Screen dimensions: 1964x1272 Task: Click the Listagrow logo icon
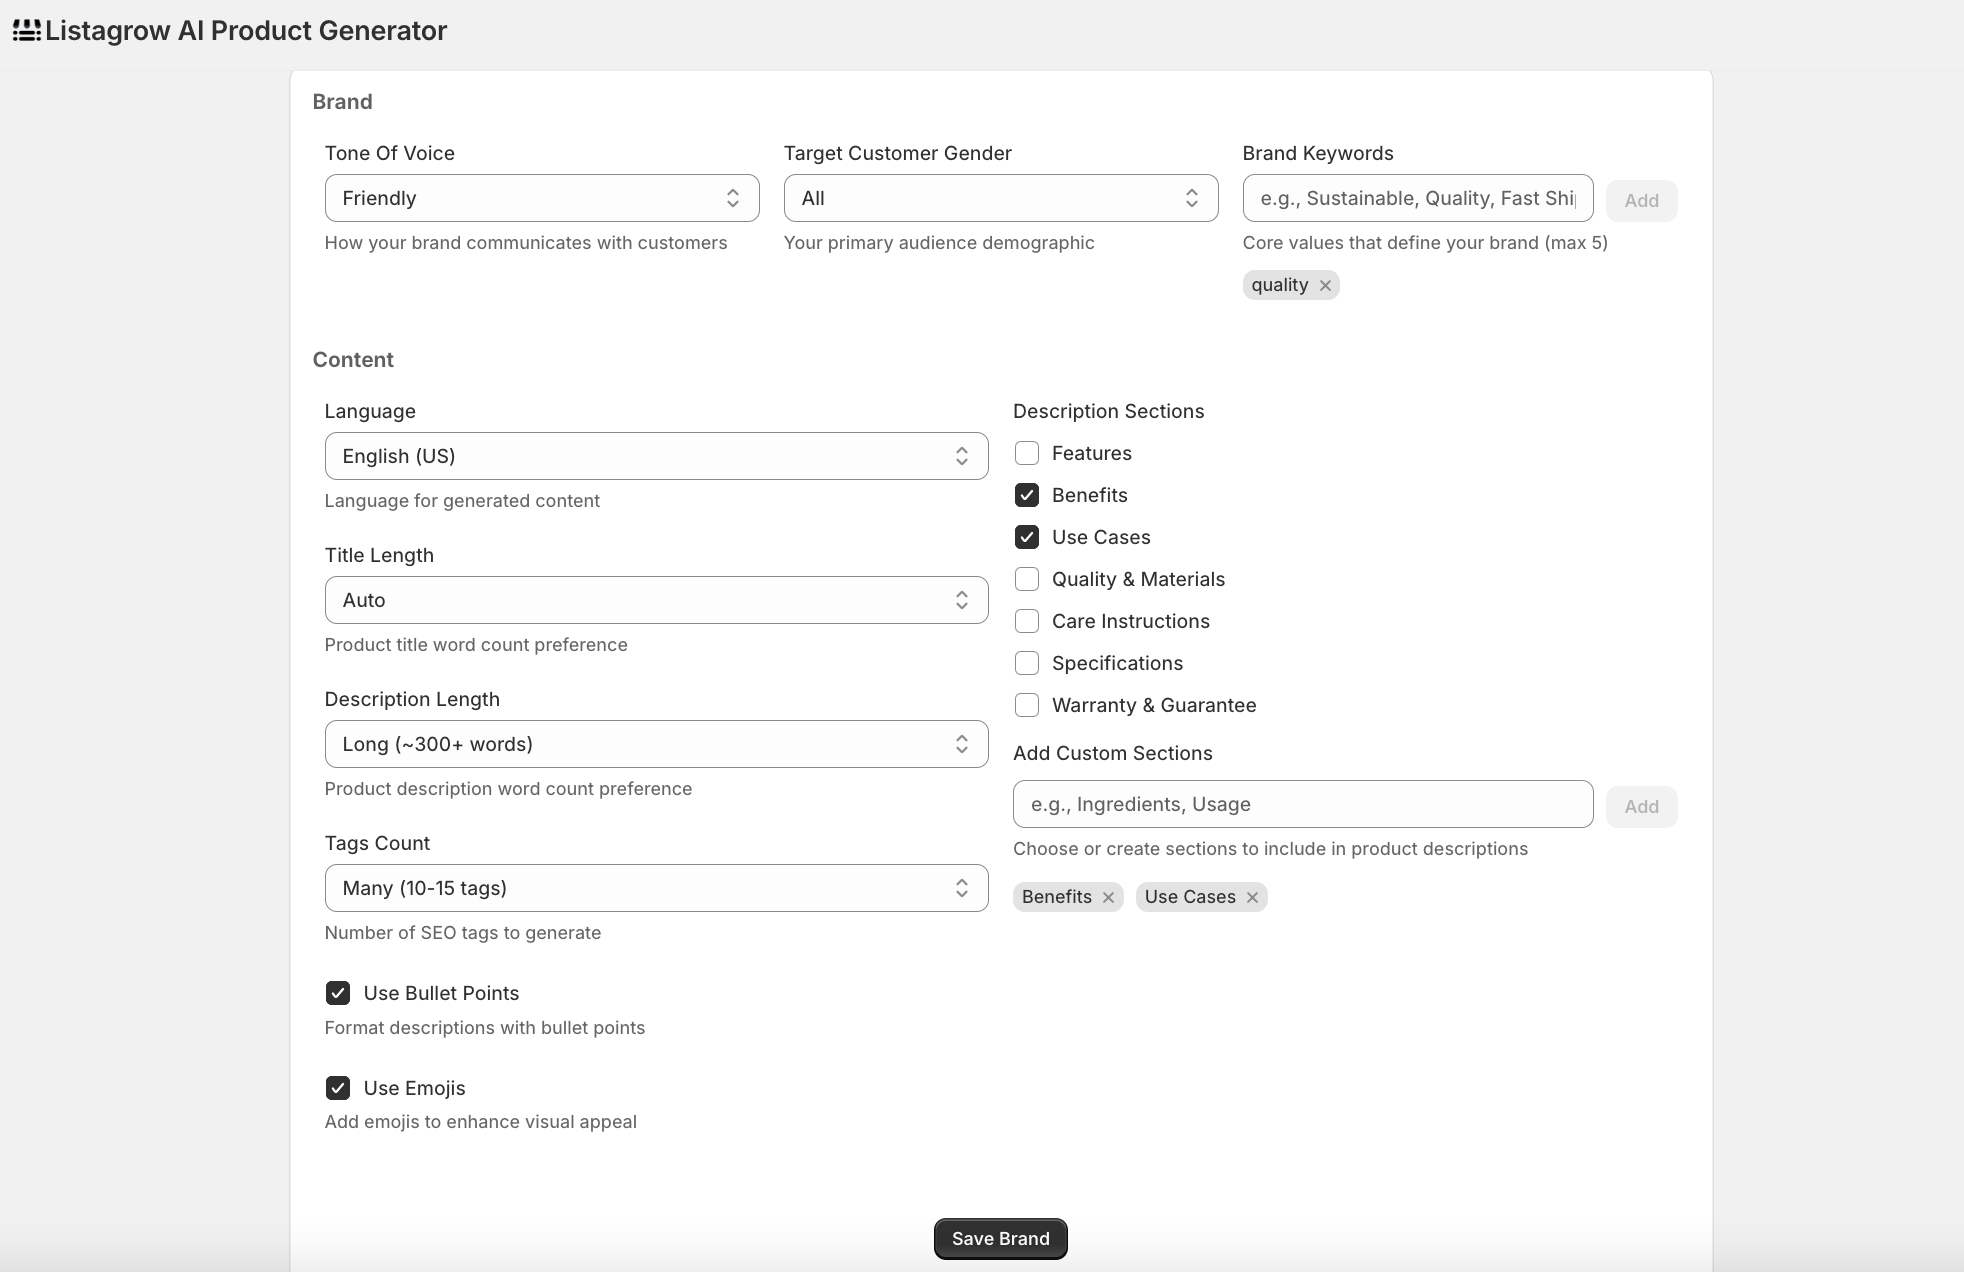coord(27,31)
